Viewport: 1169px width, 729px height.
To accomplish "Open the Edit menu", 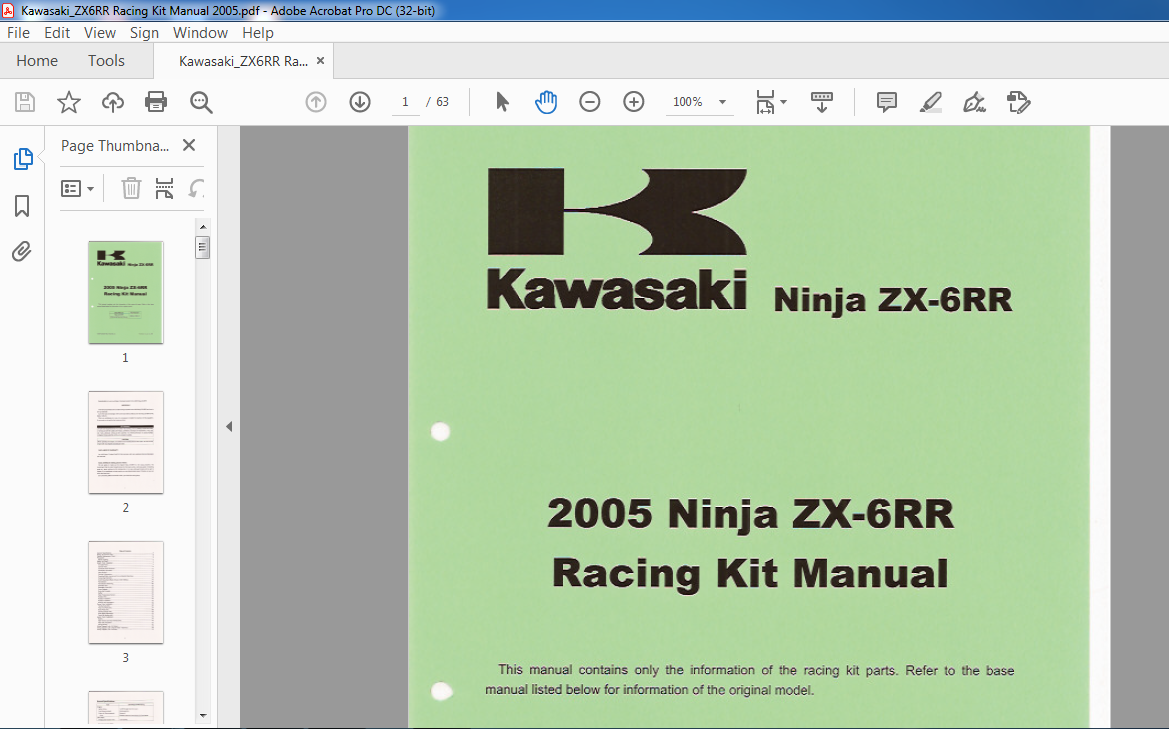I will pyautogui.click(x=57, y=33).
